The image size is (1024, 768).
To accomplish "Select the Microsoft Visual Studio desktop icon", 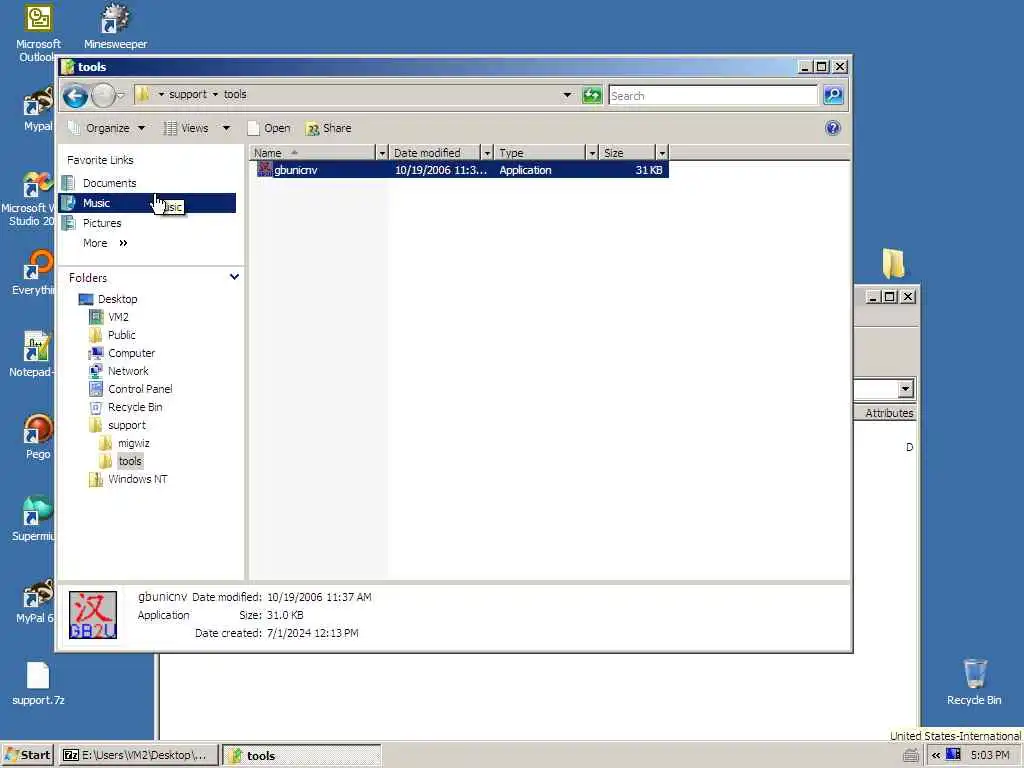I will pyautogui.click(x=29, y=199).
